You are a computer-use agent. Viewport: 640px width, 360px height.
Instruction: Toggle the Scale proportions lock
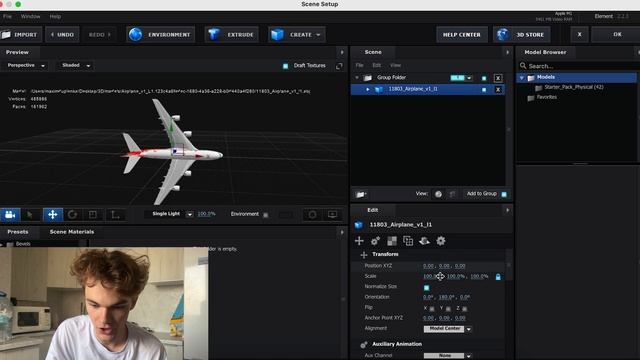coord(498,277)
